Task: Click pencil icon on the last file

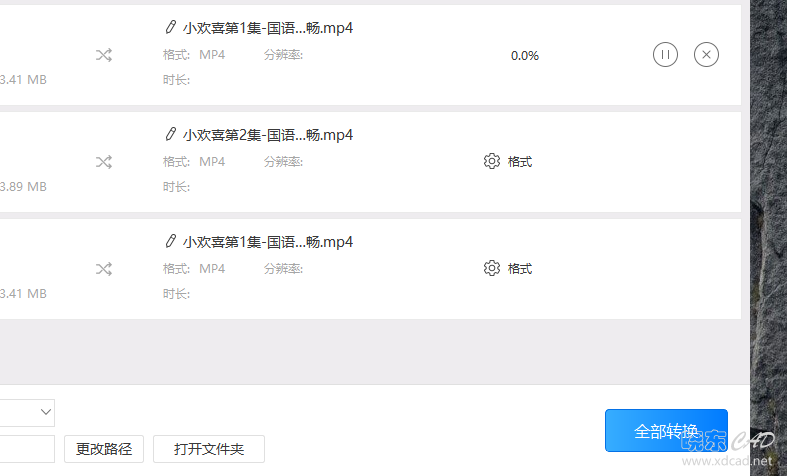Action: [x=171, y=241]
